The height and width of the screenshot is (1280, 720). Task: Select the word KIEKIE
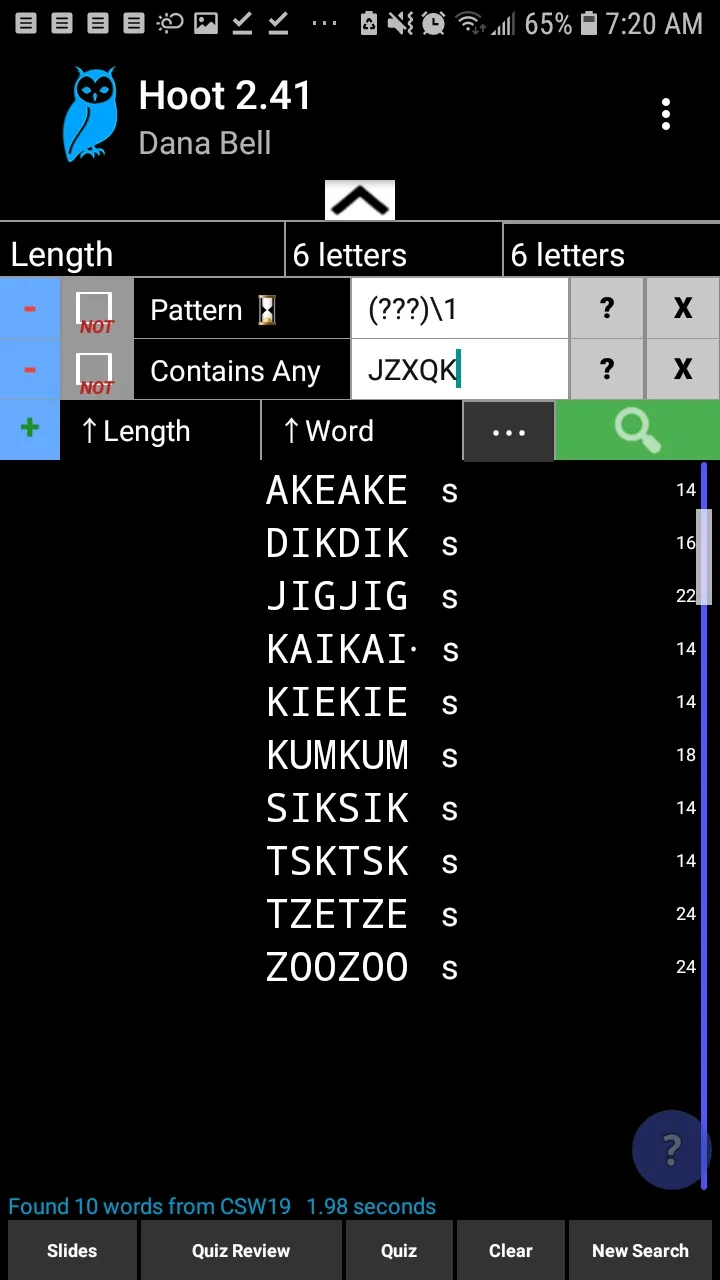point(337,702)
